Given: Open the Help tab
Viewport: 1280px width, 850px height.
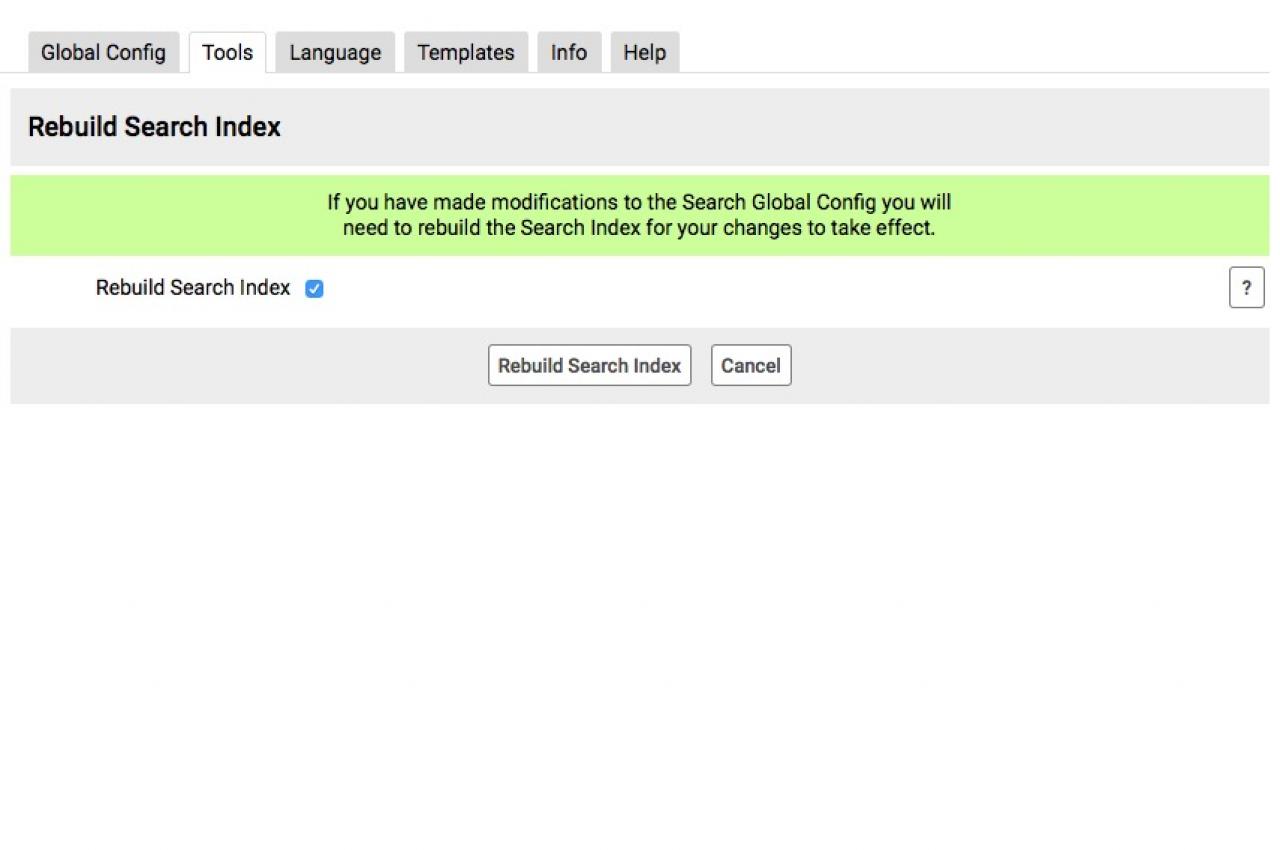Looking at the screenshot, I should coord(645,53).
